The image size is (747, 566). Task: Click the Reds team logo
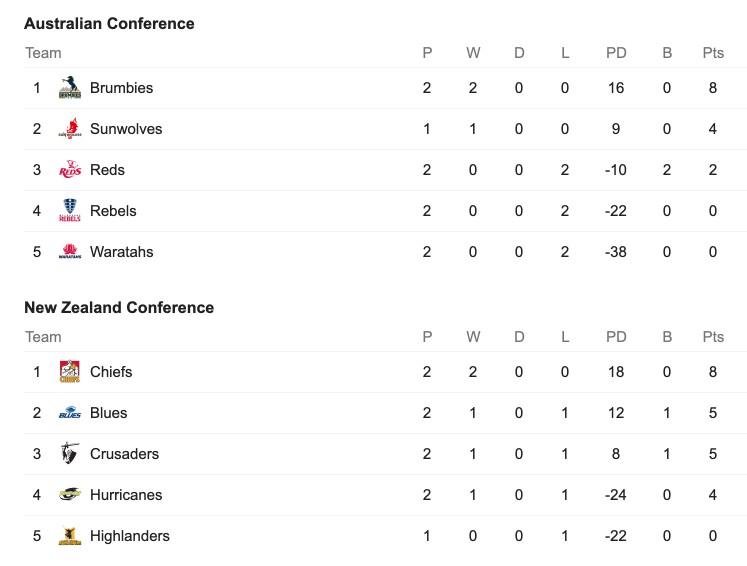[x=70, y=170]
